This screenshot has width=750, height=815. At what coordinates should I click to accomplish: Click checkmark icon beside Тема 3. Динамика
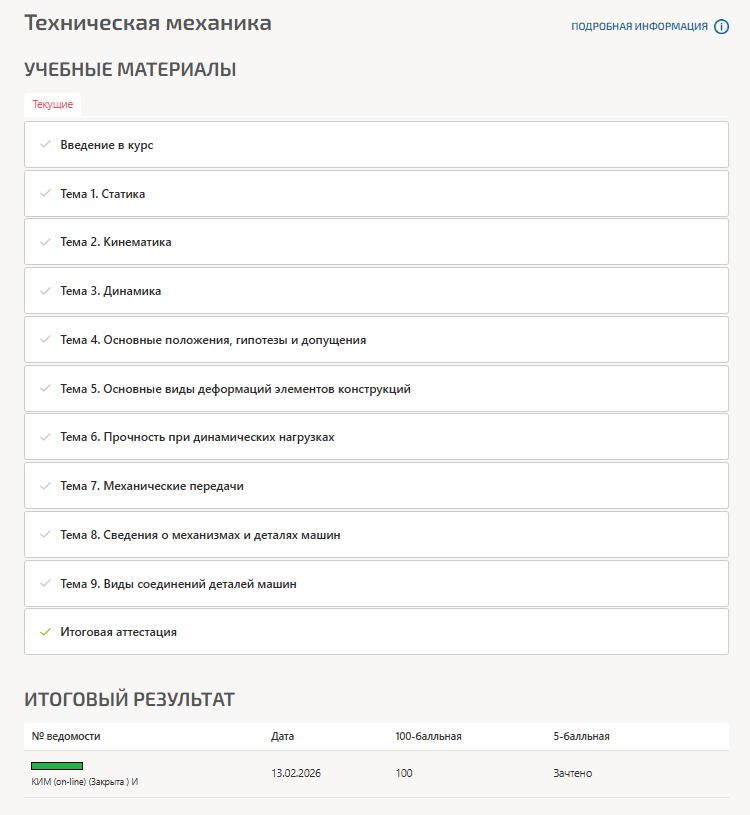tap(45, 291)
